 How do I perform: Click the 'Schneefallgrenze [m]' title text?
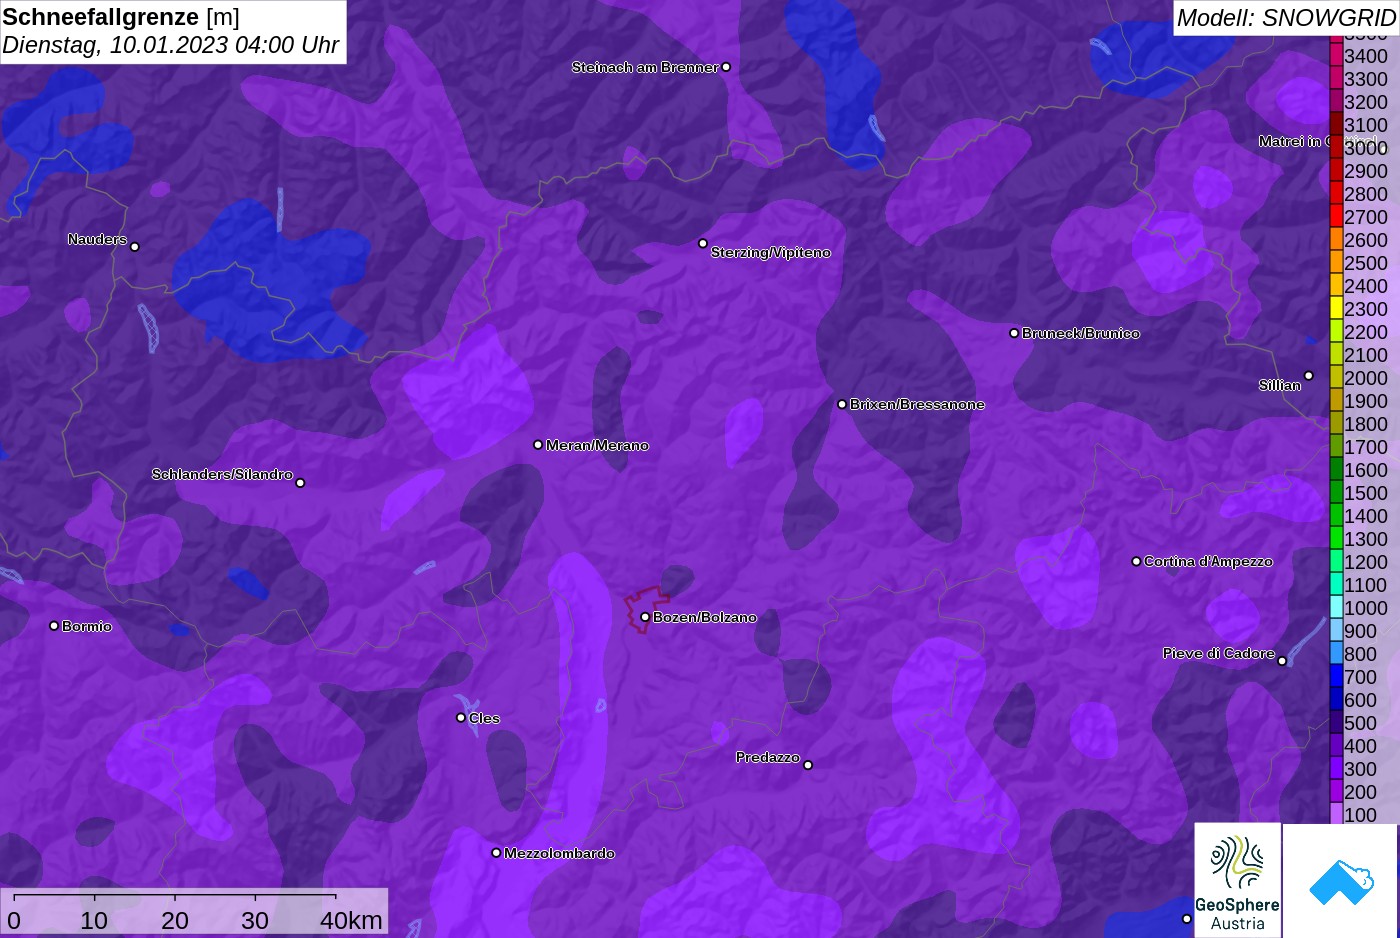(x=121, y=17)
